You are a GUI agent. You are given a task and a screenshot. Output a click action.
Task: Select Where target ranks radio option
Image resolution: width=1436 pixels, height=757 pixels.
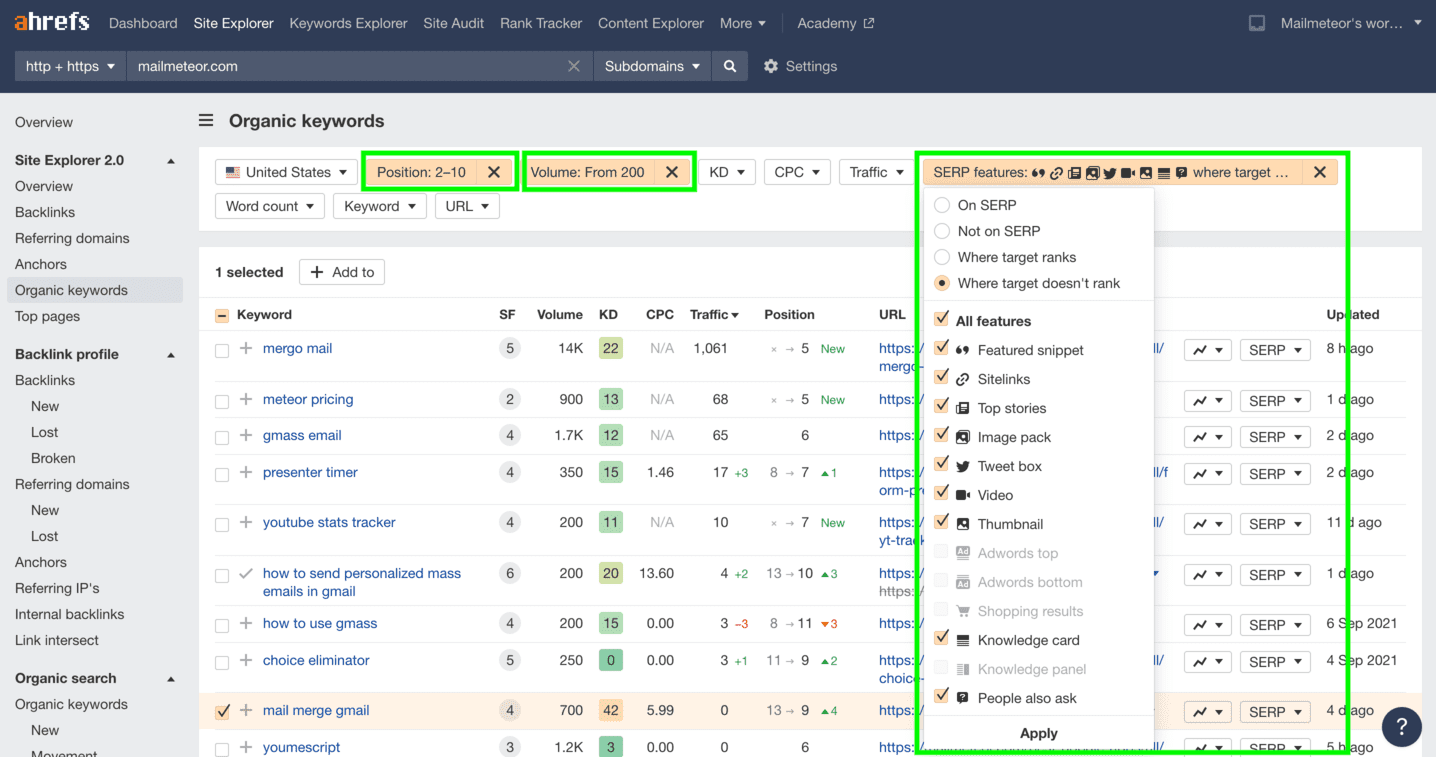pyautogui.click(x=941, y=257)
